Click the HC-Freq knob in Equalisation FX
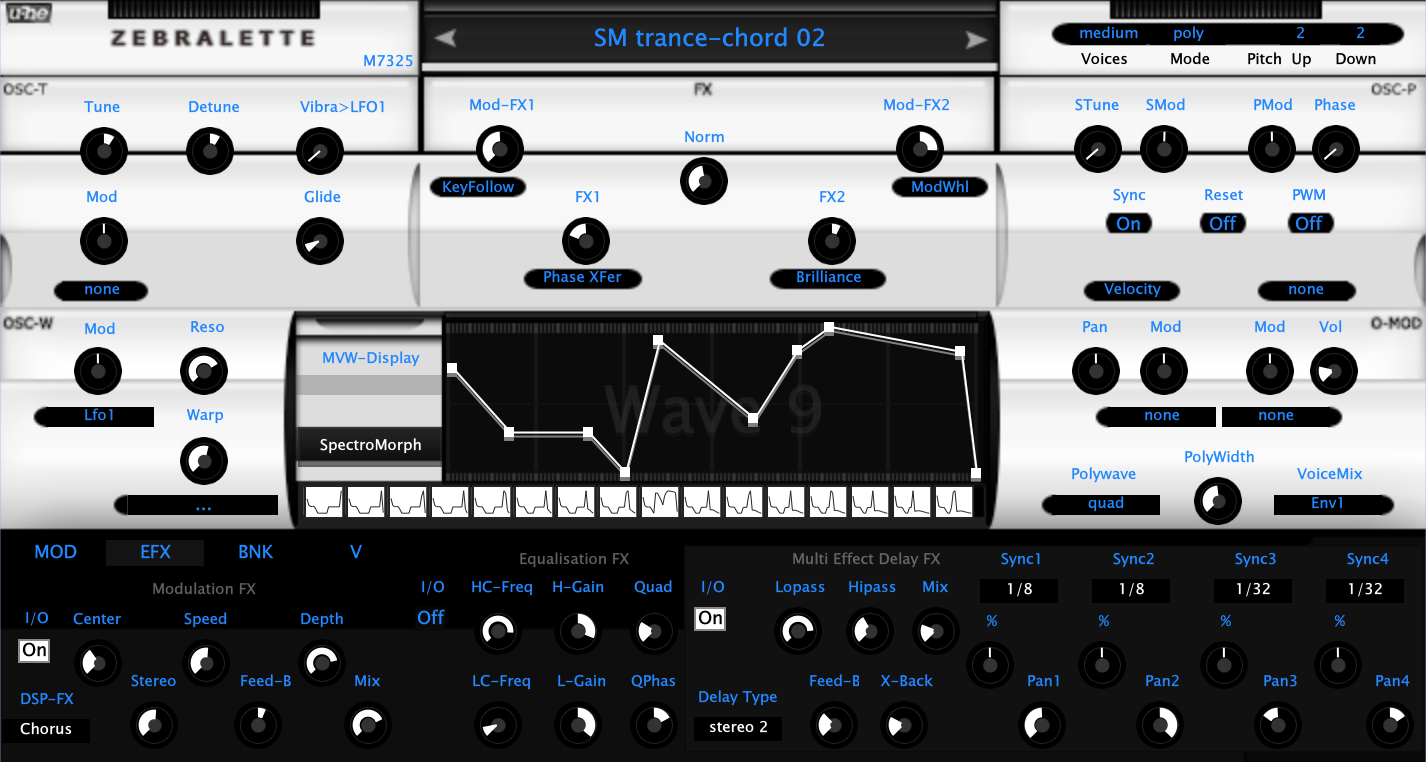The height and width of the screenshot is (762, 1426). 498,631
